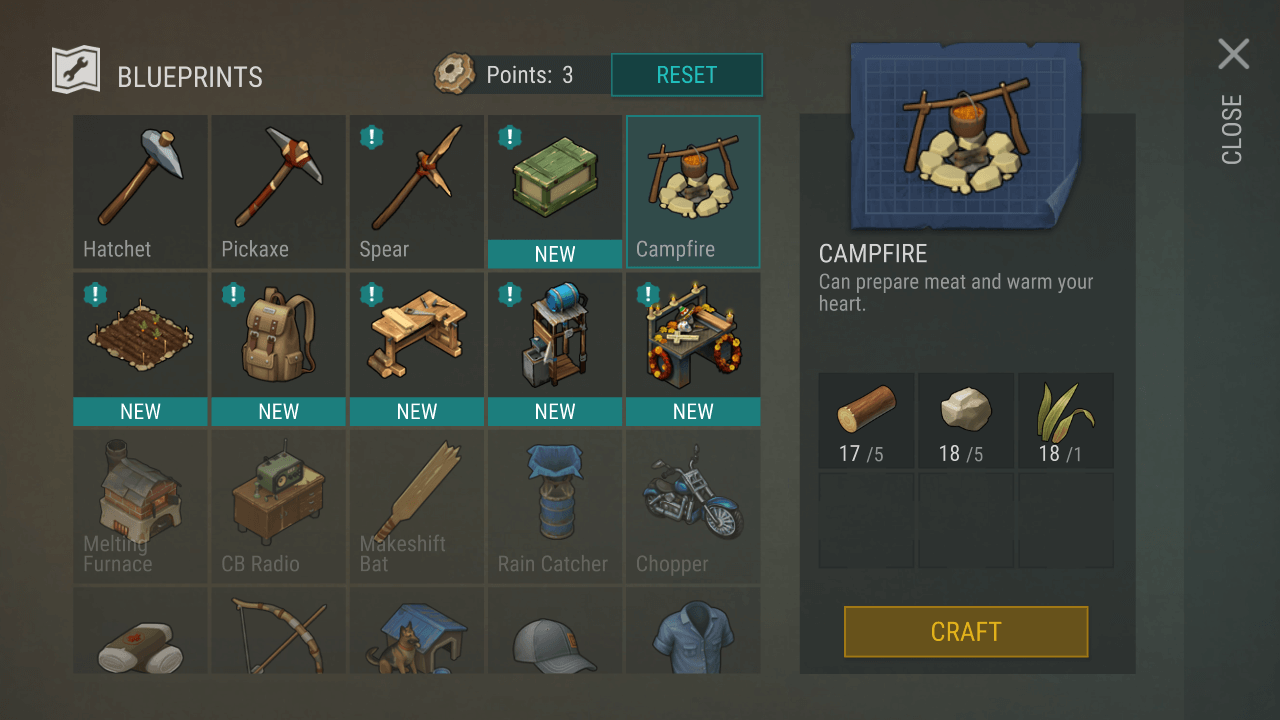1280x720 pixels.
Task: Select the Chopper motorcycle blueprint
Action: (x=693, y=507)
